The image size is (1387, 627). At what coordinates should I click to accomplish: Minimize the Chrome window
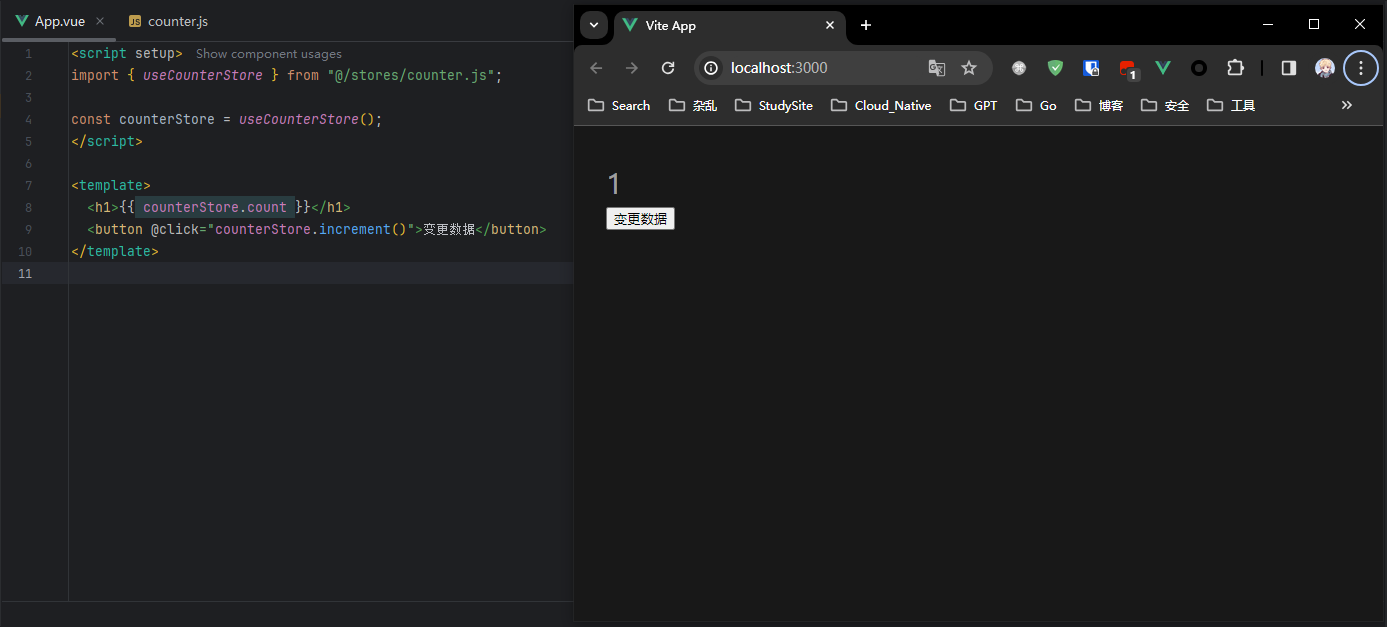(1268, 24)
